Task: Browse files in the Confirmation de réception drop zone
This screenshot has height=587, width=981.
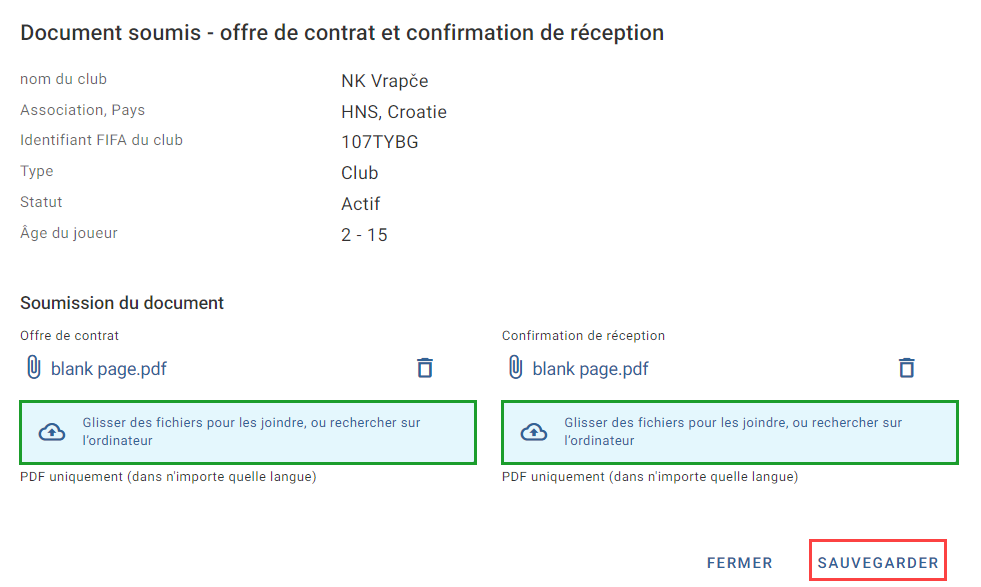Action: pos(730,432)
